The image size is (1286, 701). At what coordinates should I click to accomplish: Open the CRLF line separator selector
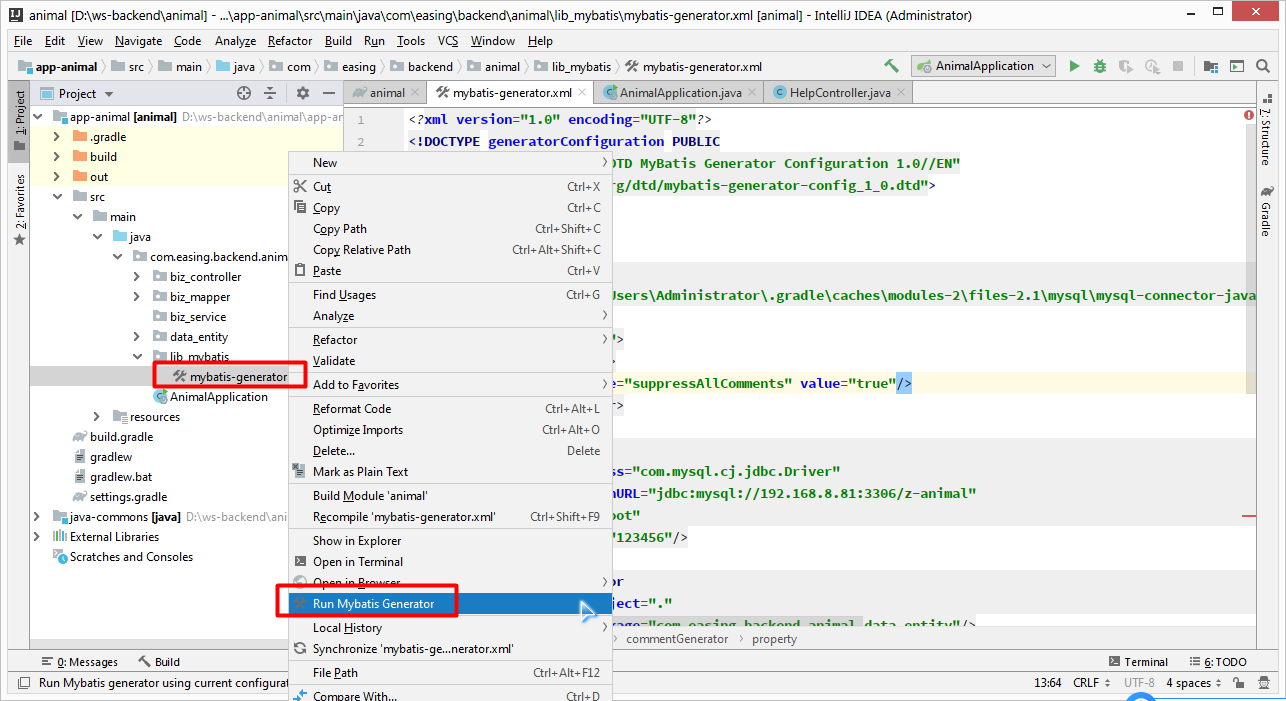click(1092, 683)
